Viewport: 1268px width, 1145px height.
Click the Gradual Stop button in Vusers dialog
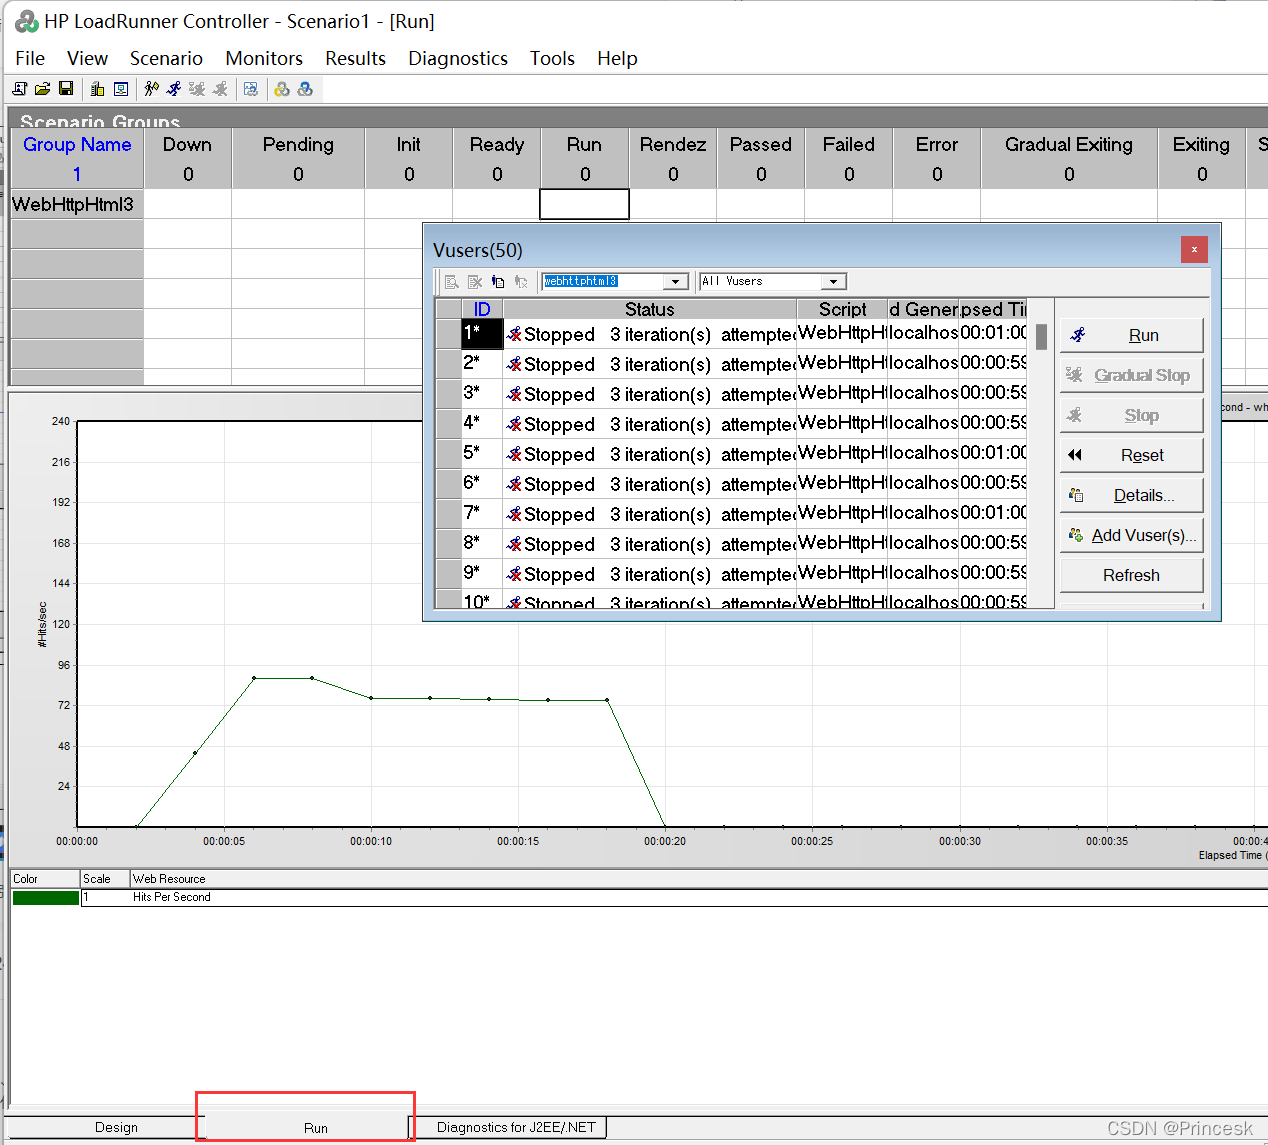click(x=1131, y=375)
